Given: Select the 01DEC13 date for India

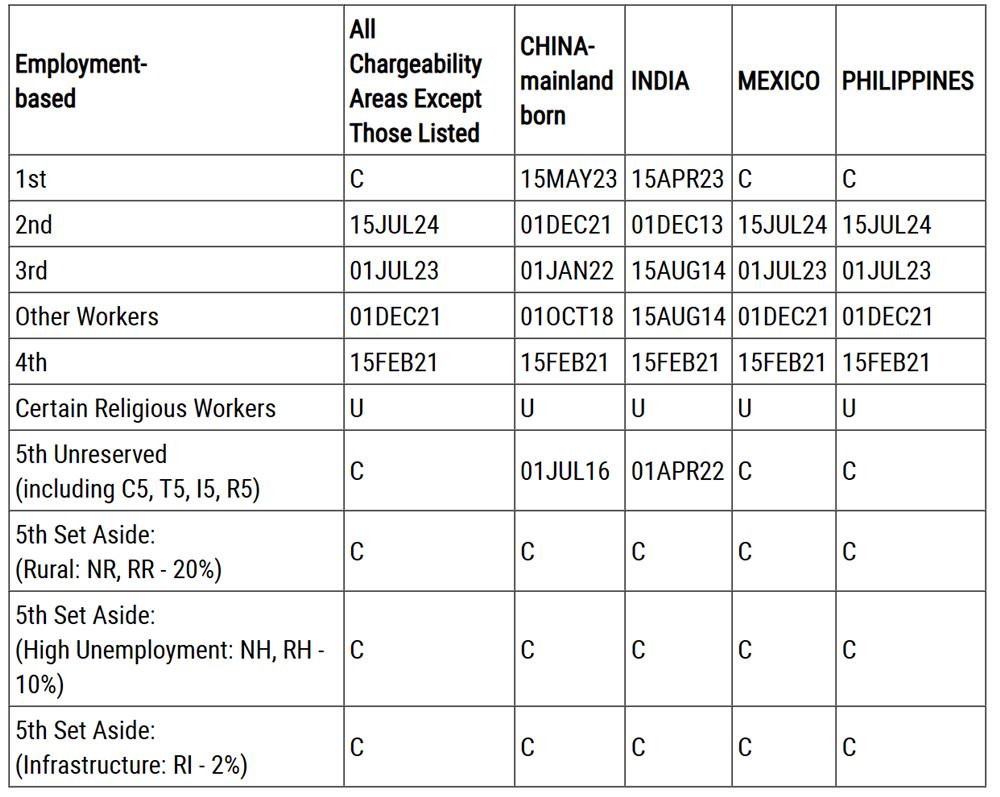Looking at the screenshot, I should click(x=677, y=225).
